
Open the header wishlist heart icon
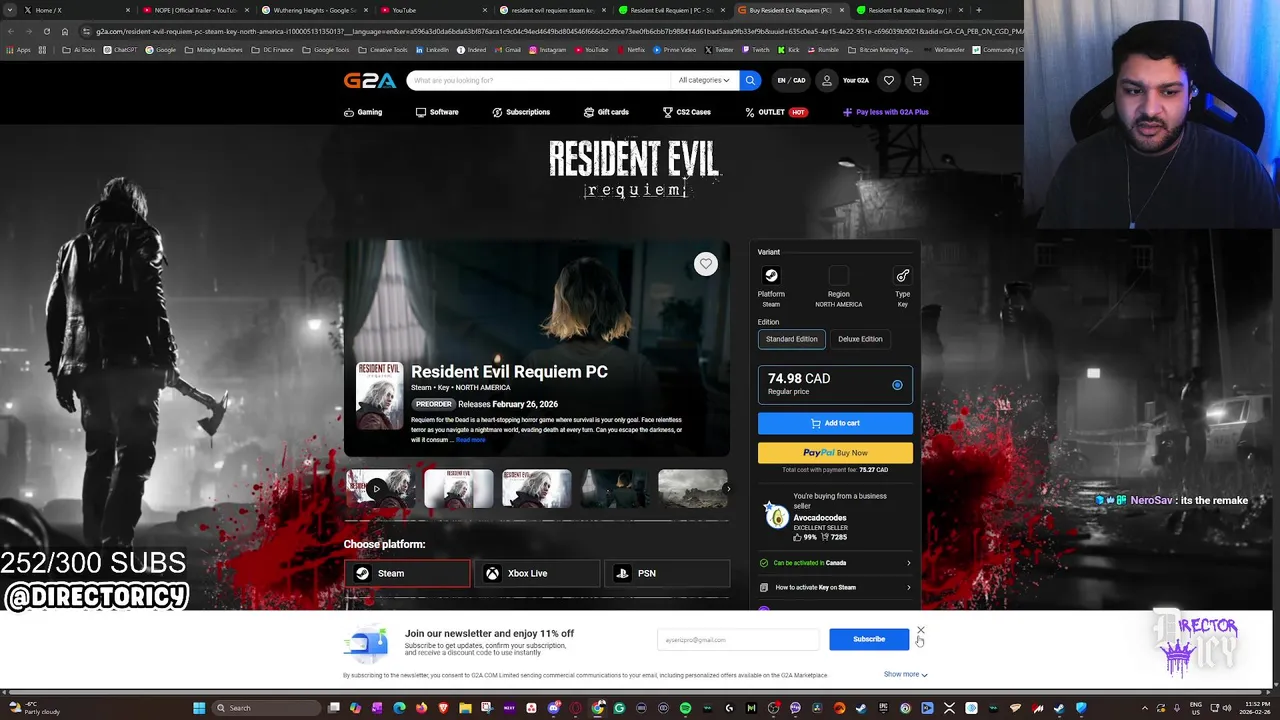888,80
